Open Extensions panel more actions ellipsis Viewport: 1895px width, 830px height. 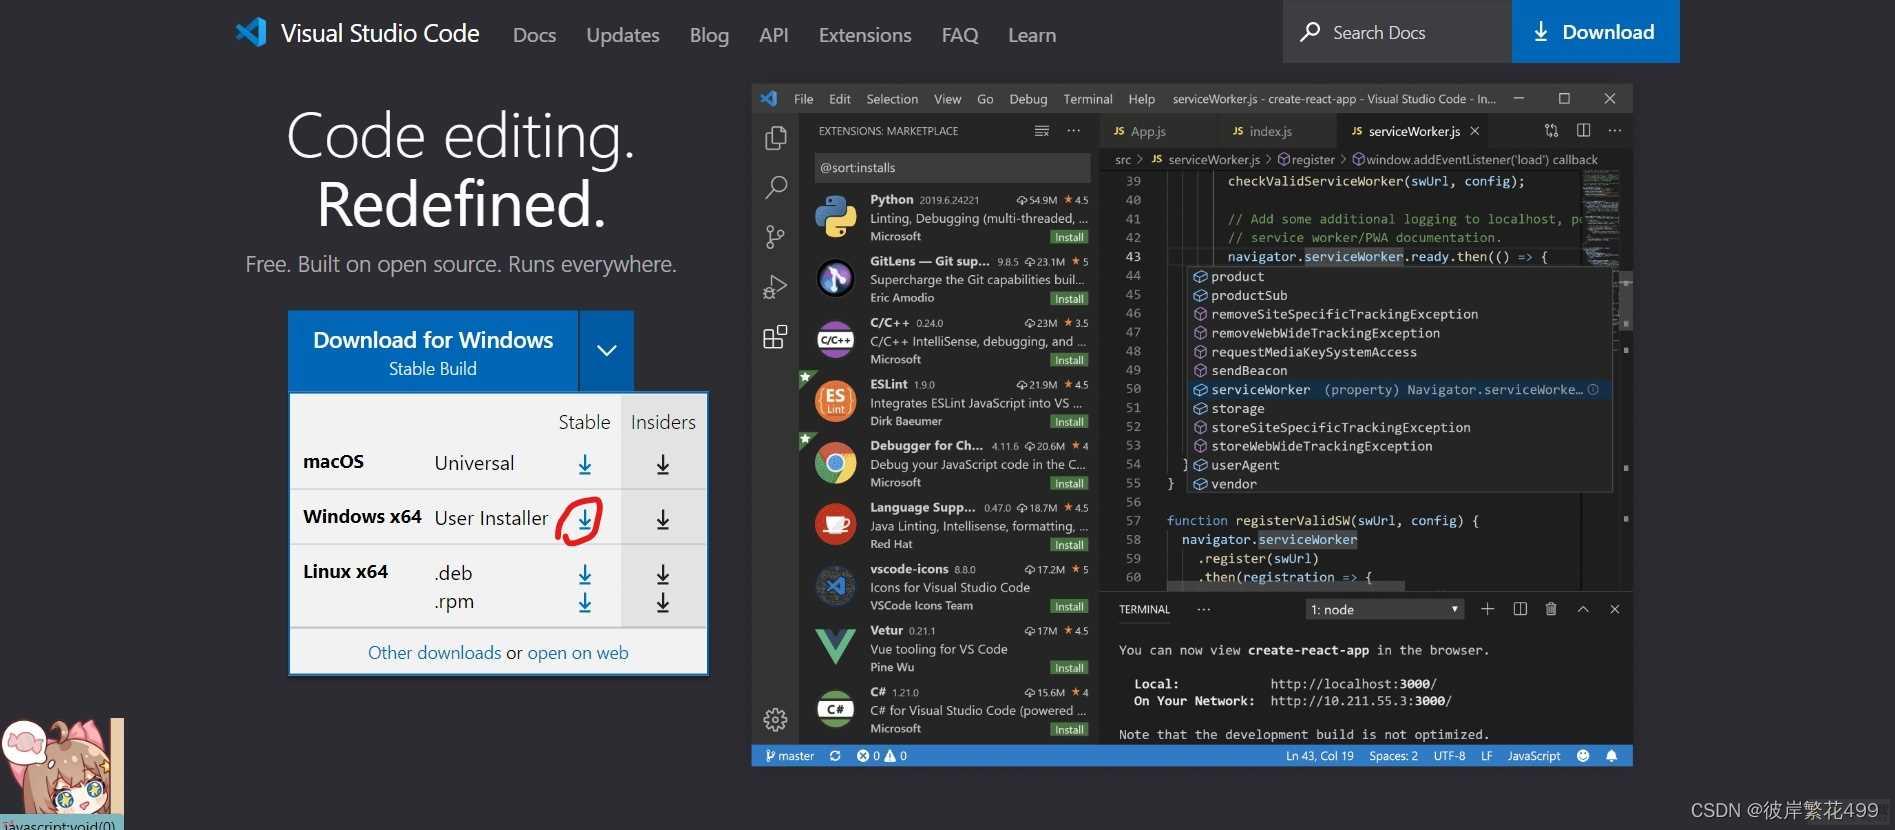pyautogui.click(x=1073, y=131)
